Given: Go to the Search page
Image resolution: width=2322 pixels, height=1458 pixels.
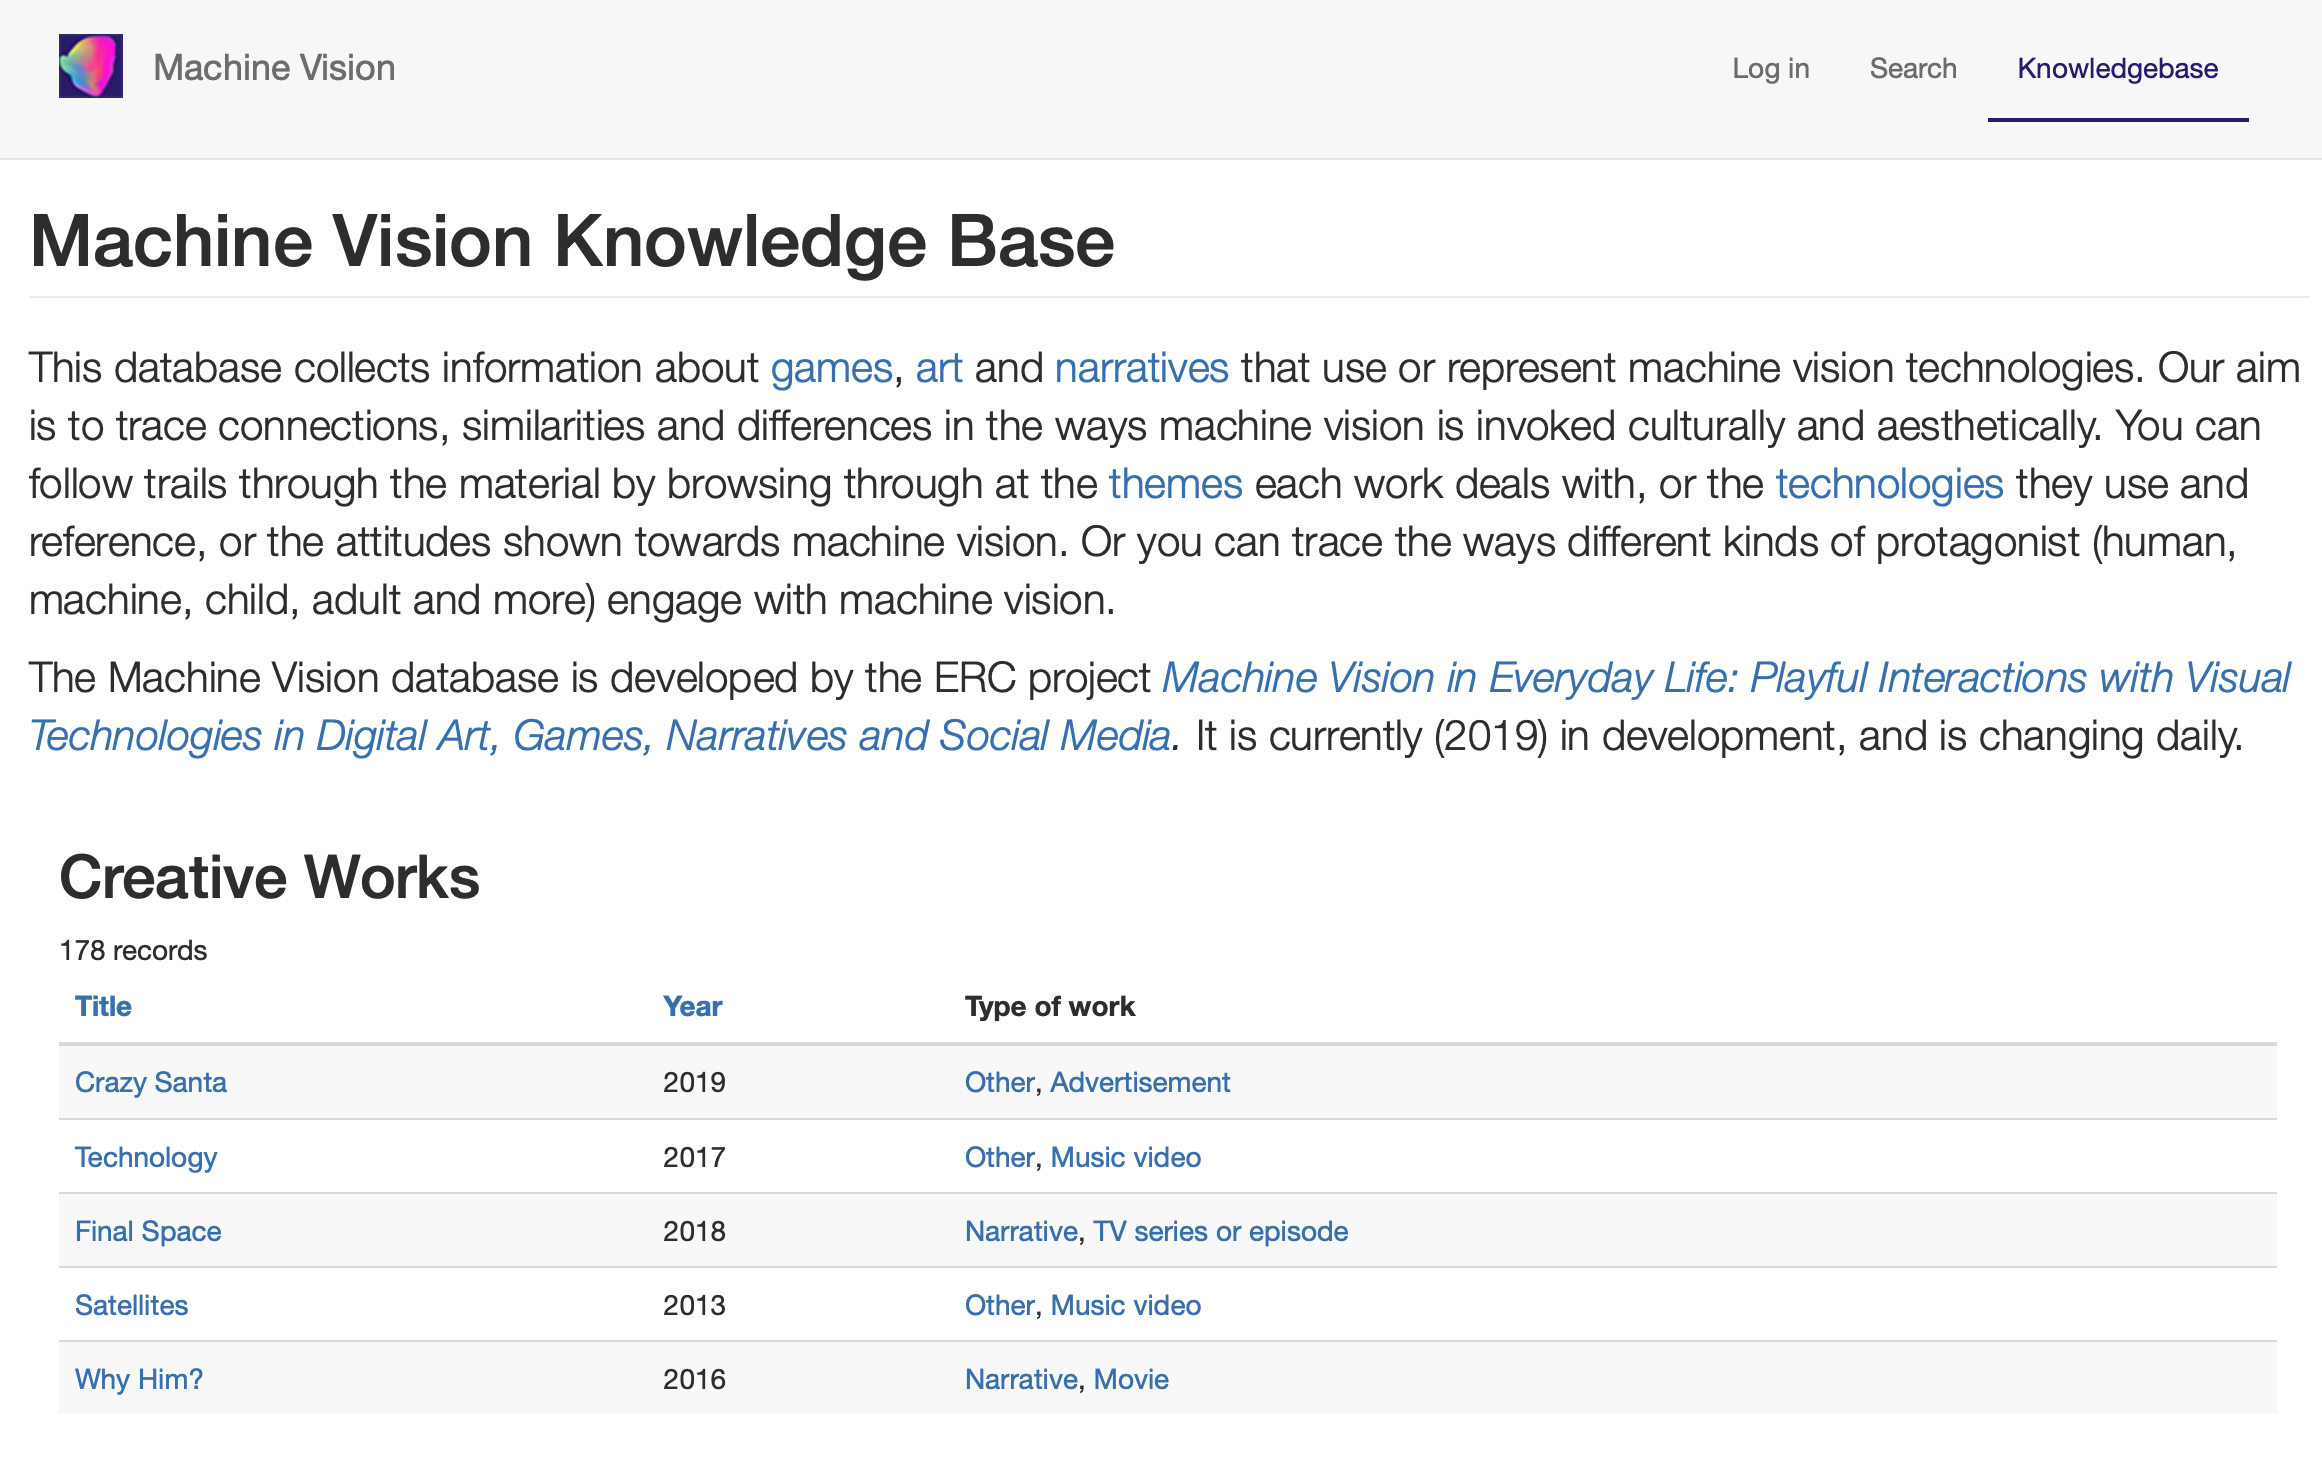Looking at the screenshot, I should 1912,68.
